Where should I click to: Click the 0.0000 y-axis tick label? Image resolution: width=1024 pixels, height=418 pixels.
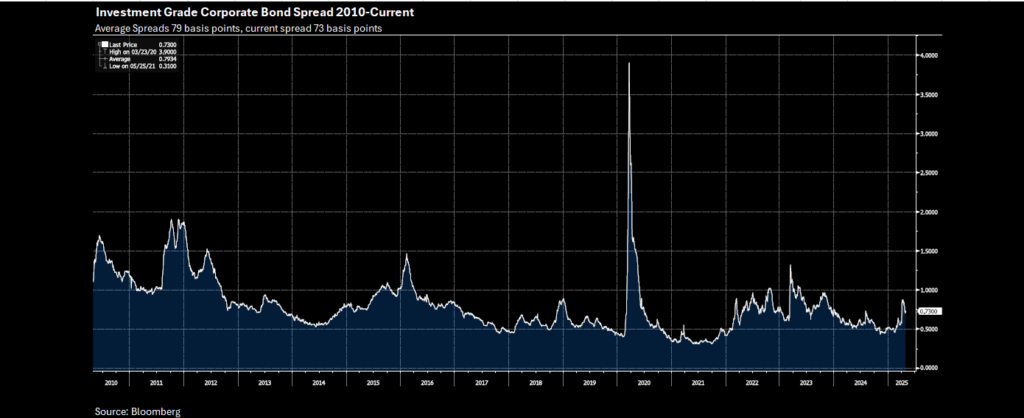click(929, 367)
